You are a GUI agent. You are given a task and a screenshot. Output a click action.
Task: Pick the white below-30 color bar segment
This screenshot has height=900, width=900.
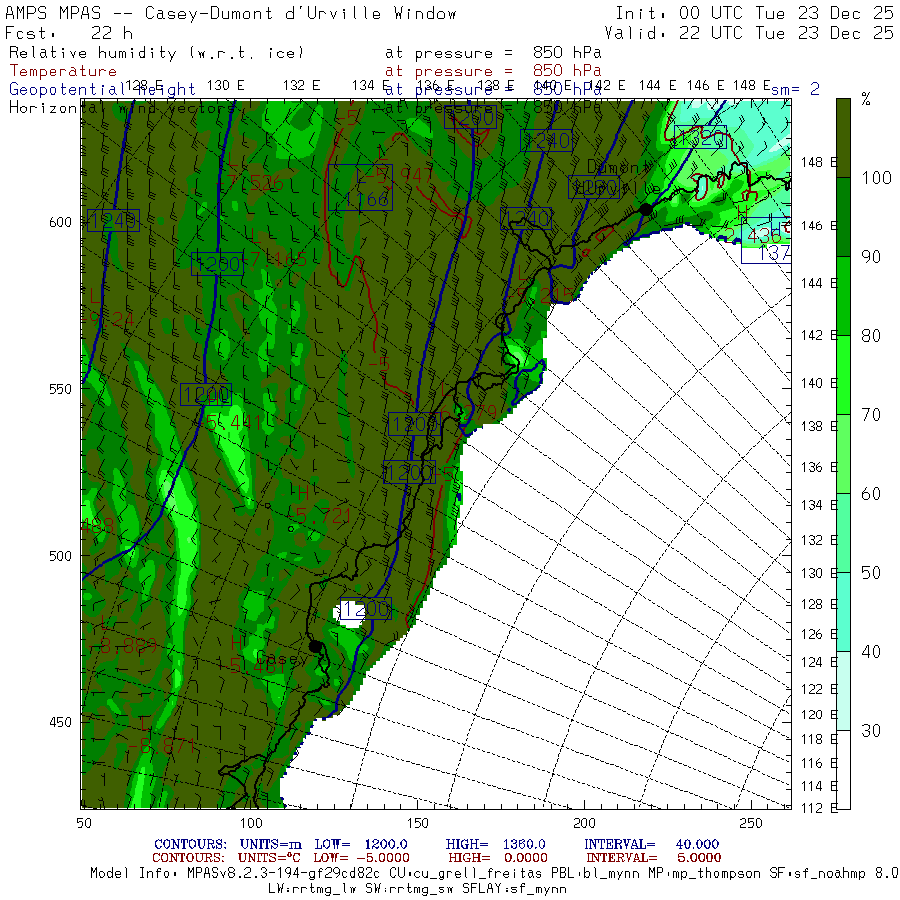point(843,770)
